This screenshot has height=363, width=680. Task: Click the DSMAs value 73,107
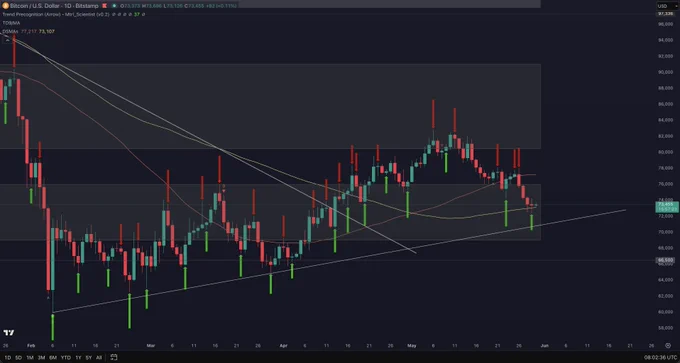tap(47, 32)
